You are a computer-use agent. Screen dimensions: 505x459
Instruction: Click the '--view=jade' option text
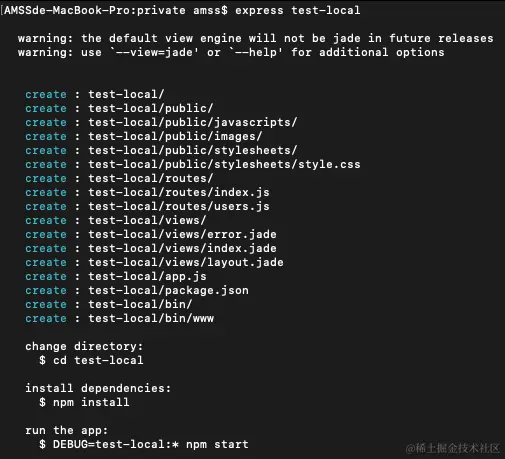pyautogui.click(x=155, y=52)
